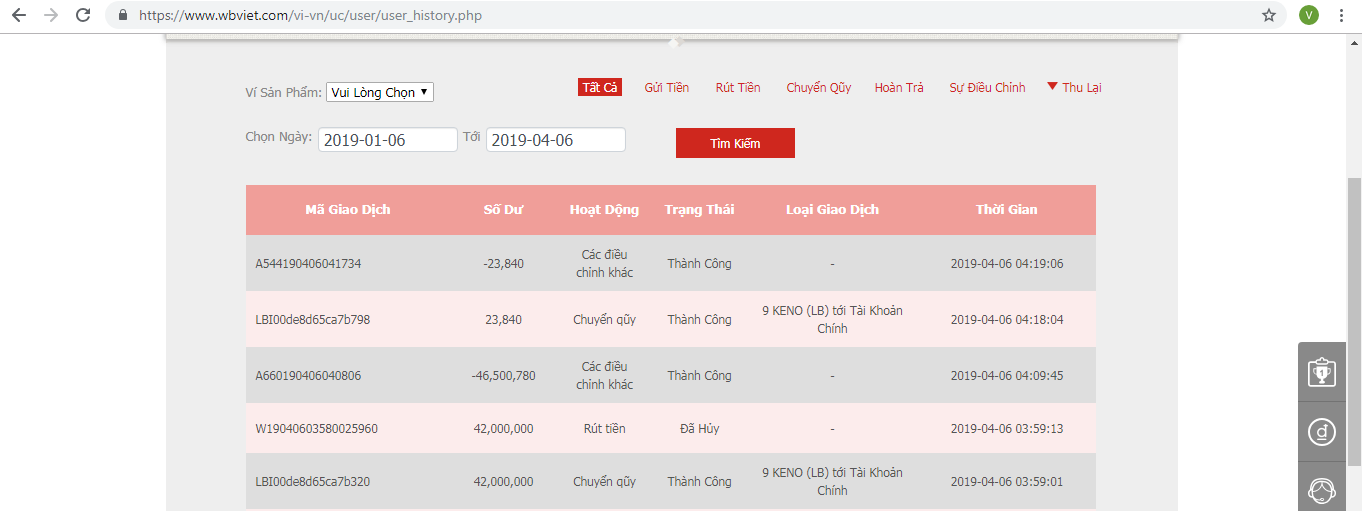Show Hoàn Trả transactions
The height and width of the screenshot is (511, 1362).
899,87
